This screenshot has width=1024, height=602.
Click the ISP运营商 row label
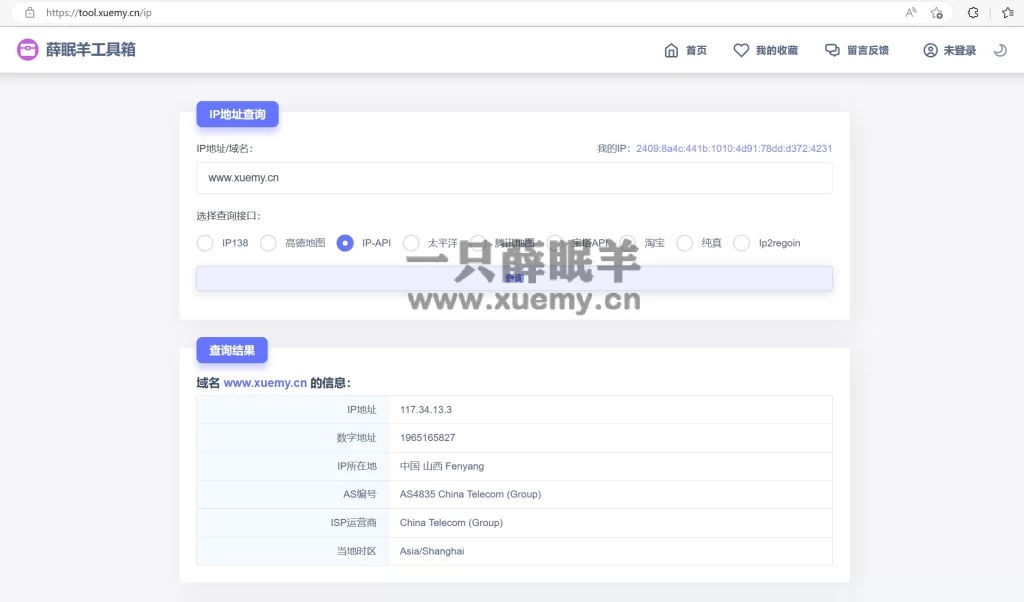click(353, 522)
